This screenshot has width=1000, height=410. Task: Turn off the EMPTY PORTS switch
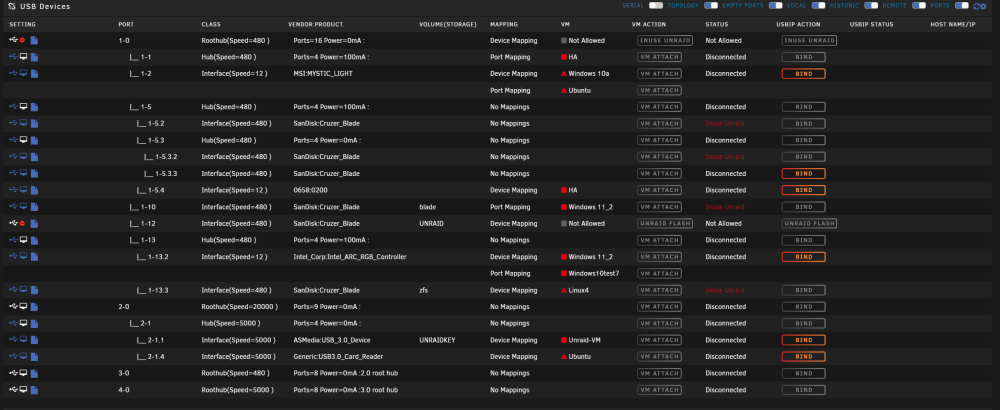tap(776, 6)
